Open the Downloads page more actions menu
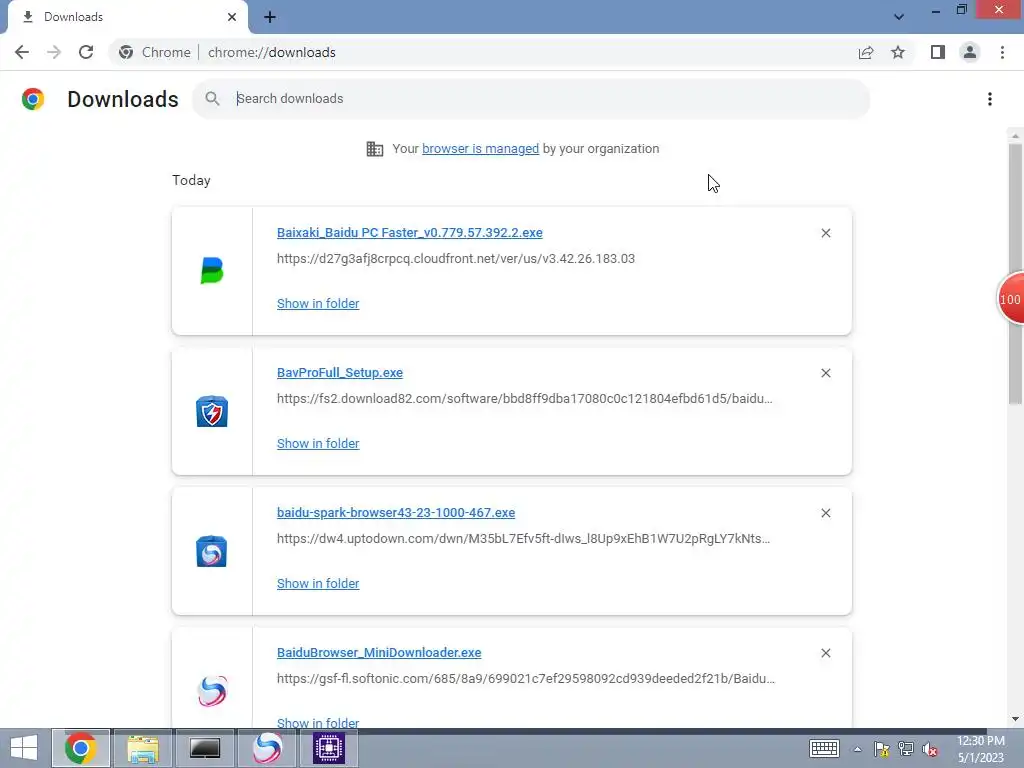The image size is (1024, 768). pyautogui.click(x=990, y=99)
